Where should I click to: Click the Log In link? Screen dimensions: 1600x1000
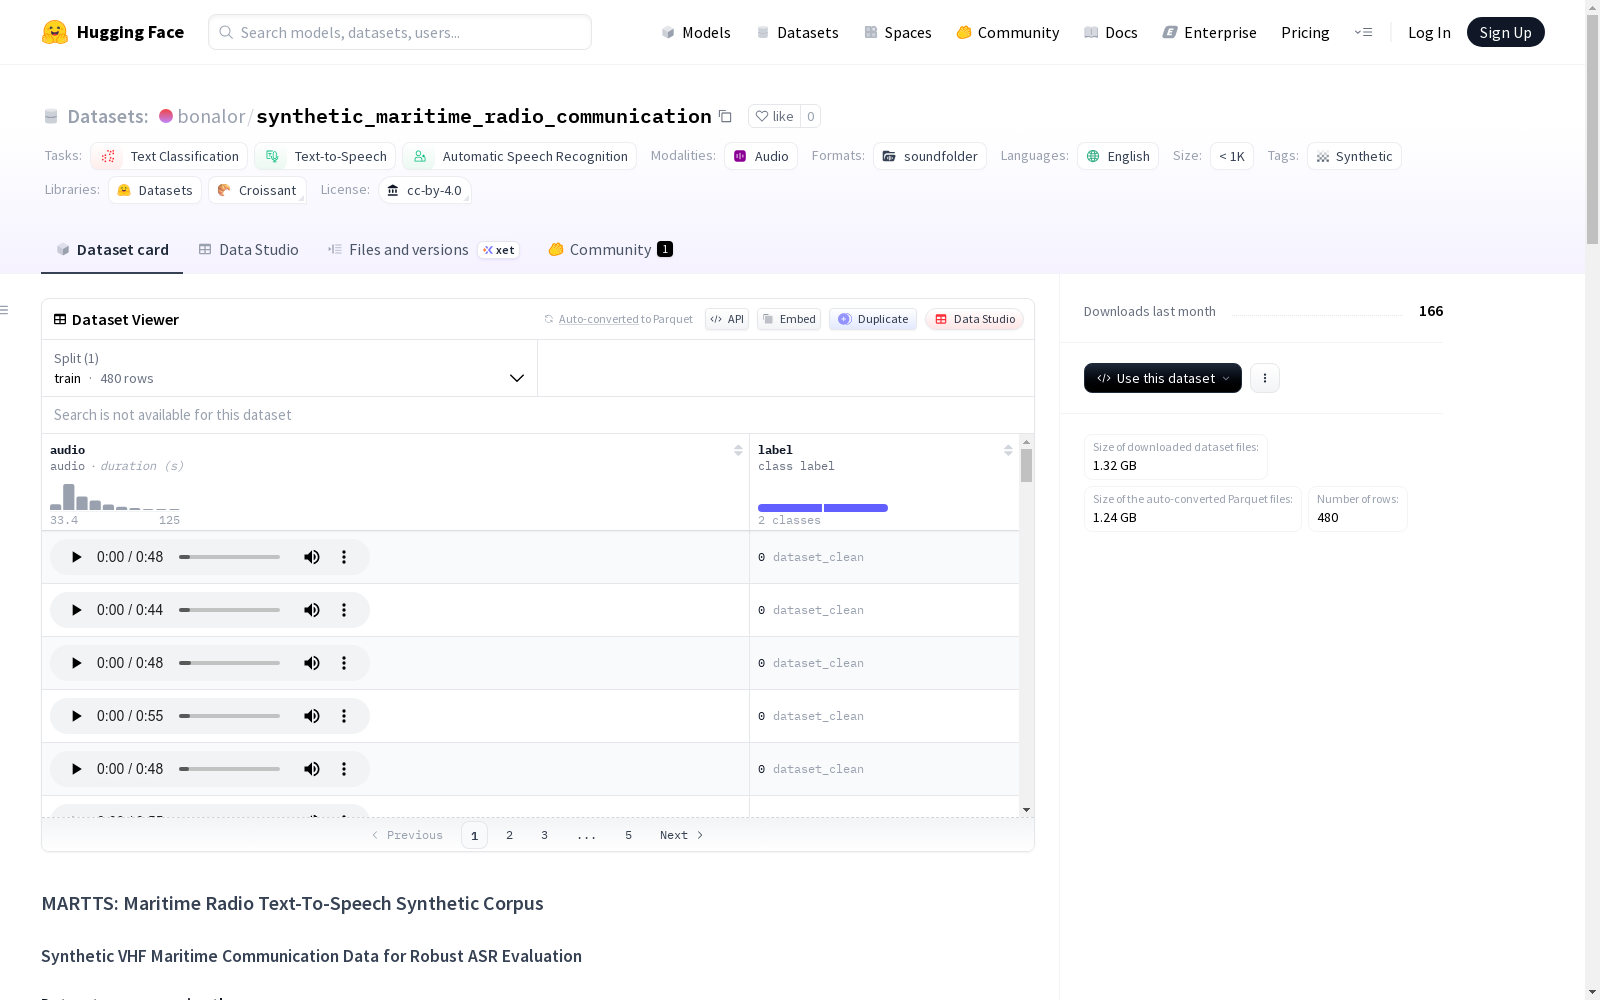pyautogui.click(x=1429, y=32)
